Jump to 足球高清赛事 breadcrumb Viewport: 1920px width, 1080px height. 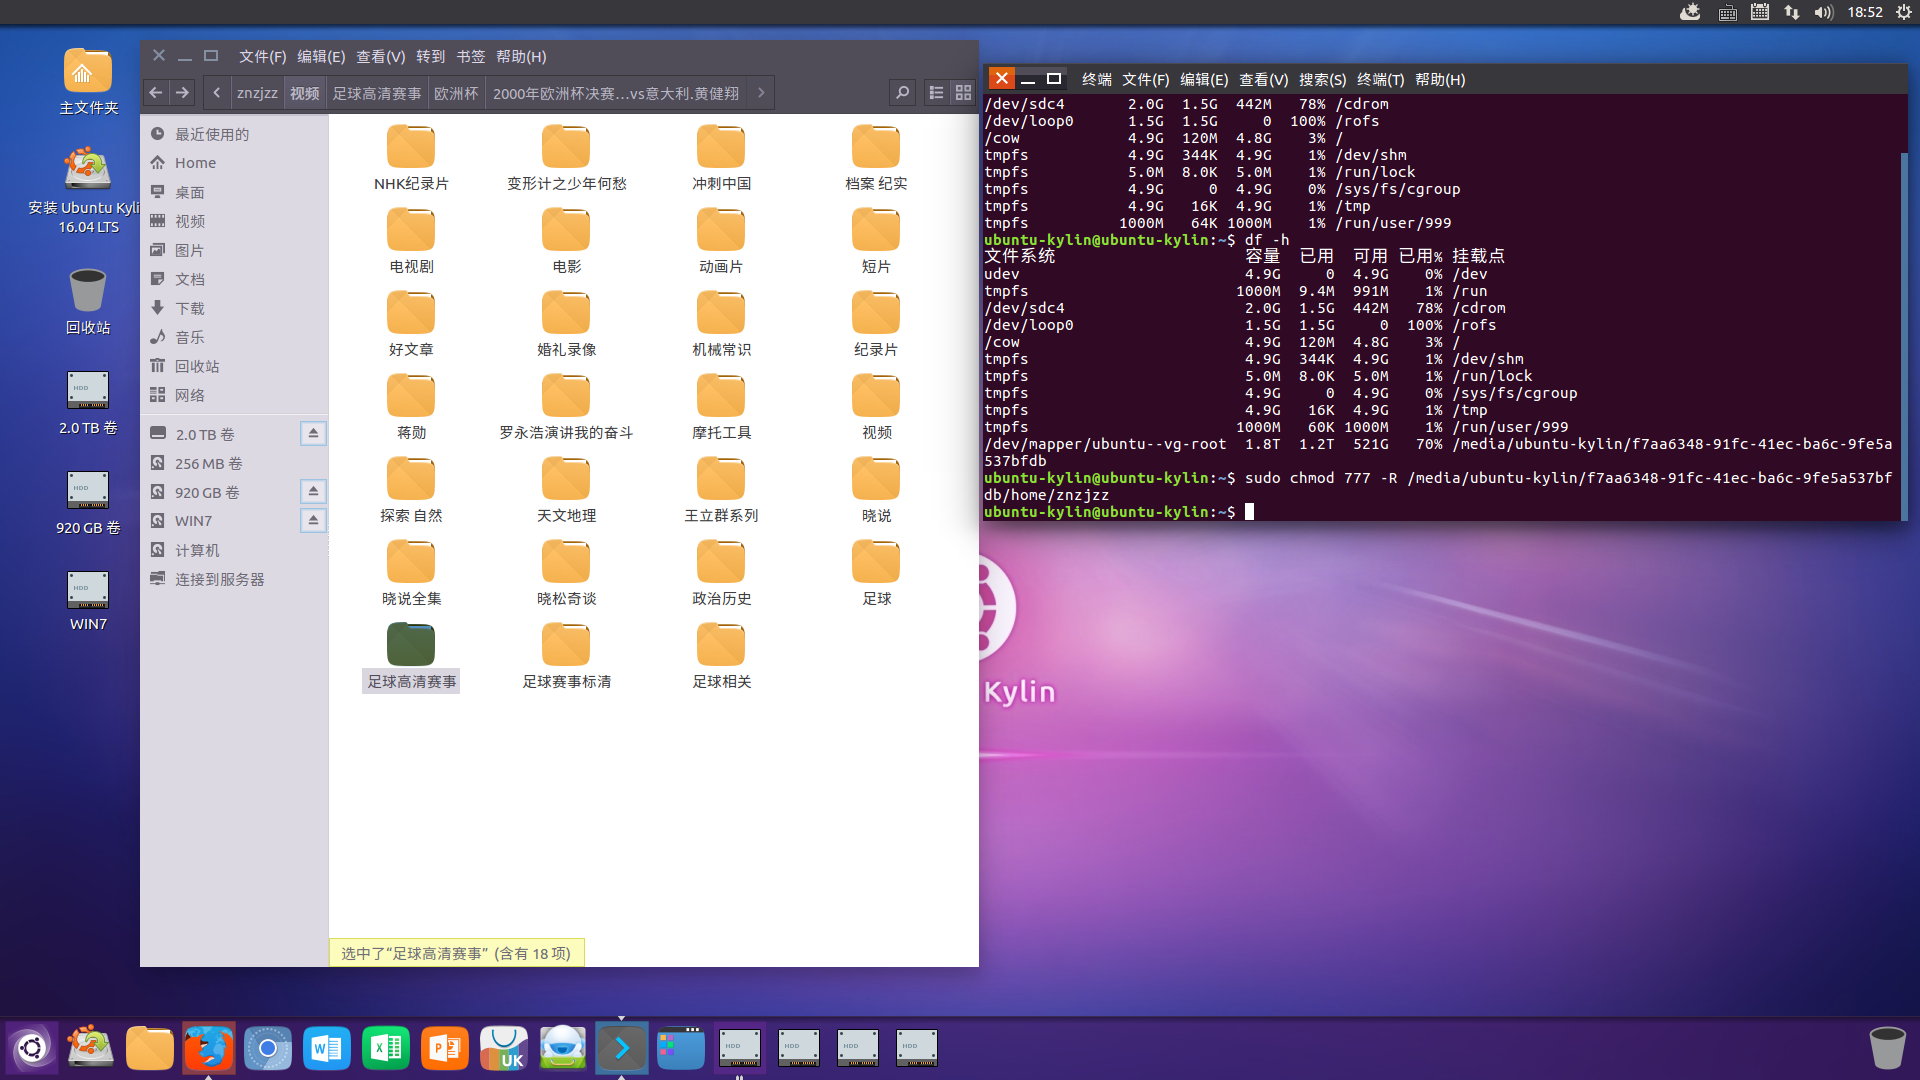pos(377,93)
